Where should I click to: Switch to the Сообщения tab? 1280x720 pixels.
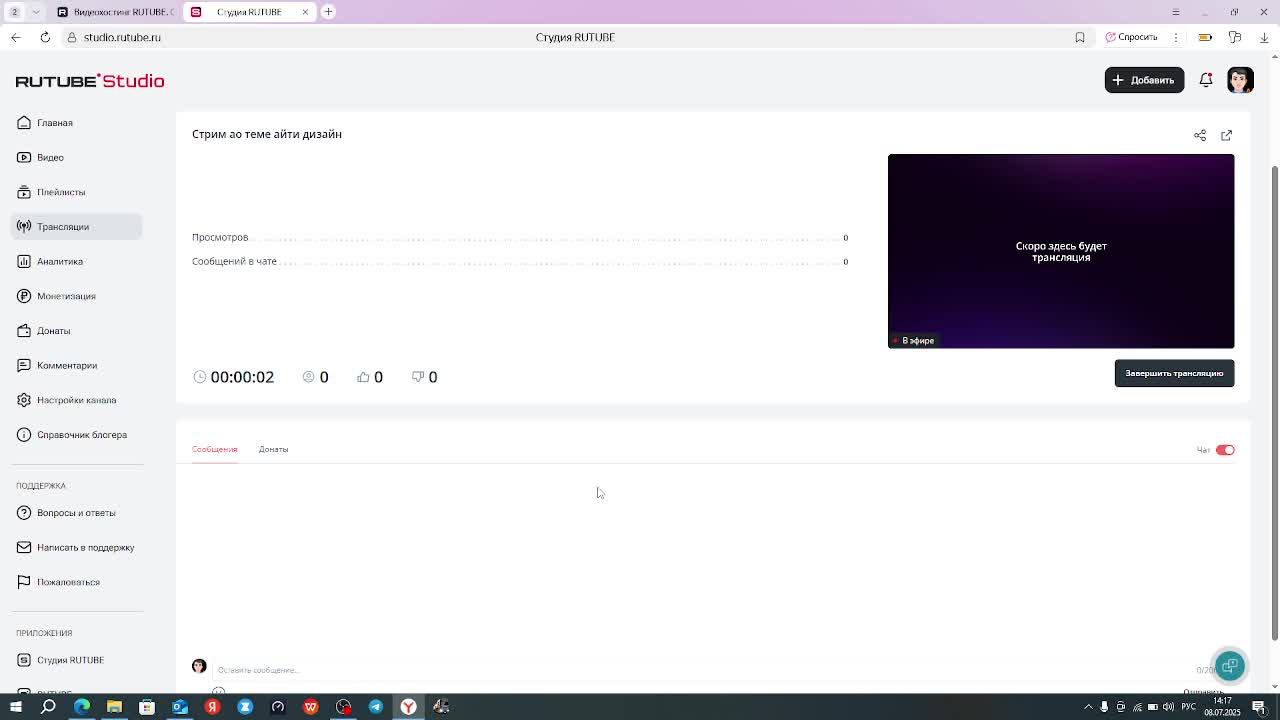(214, 449)
